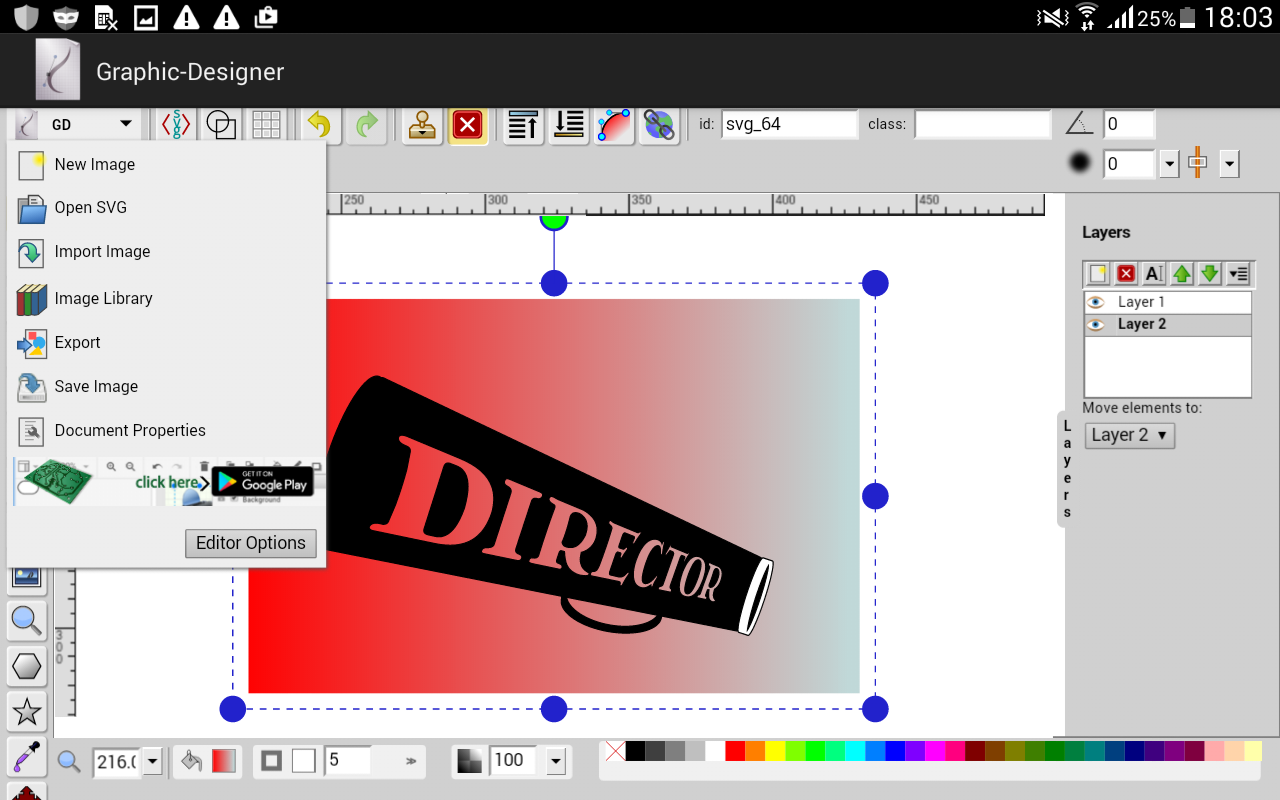Toggle wireframe mode icon in top toolbar
This screenshot has height=800, width=1280.
[x=221, y=125]
